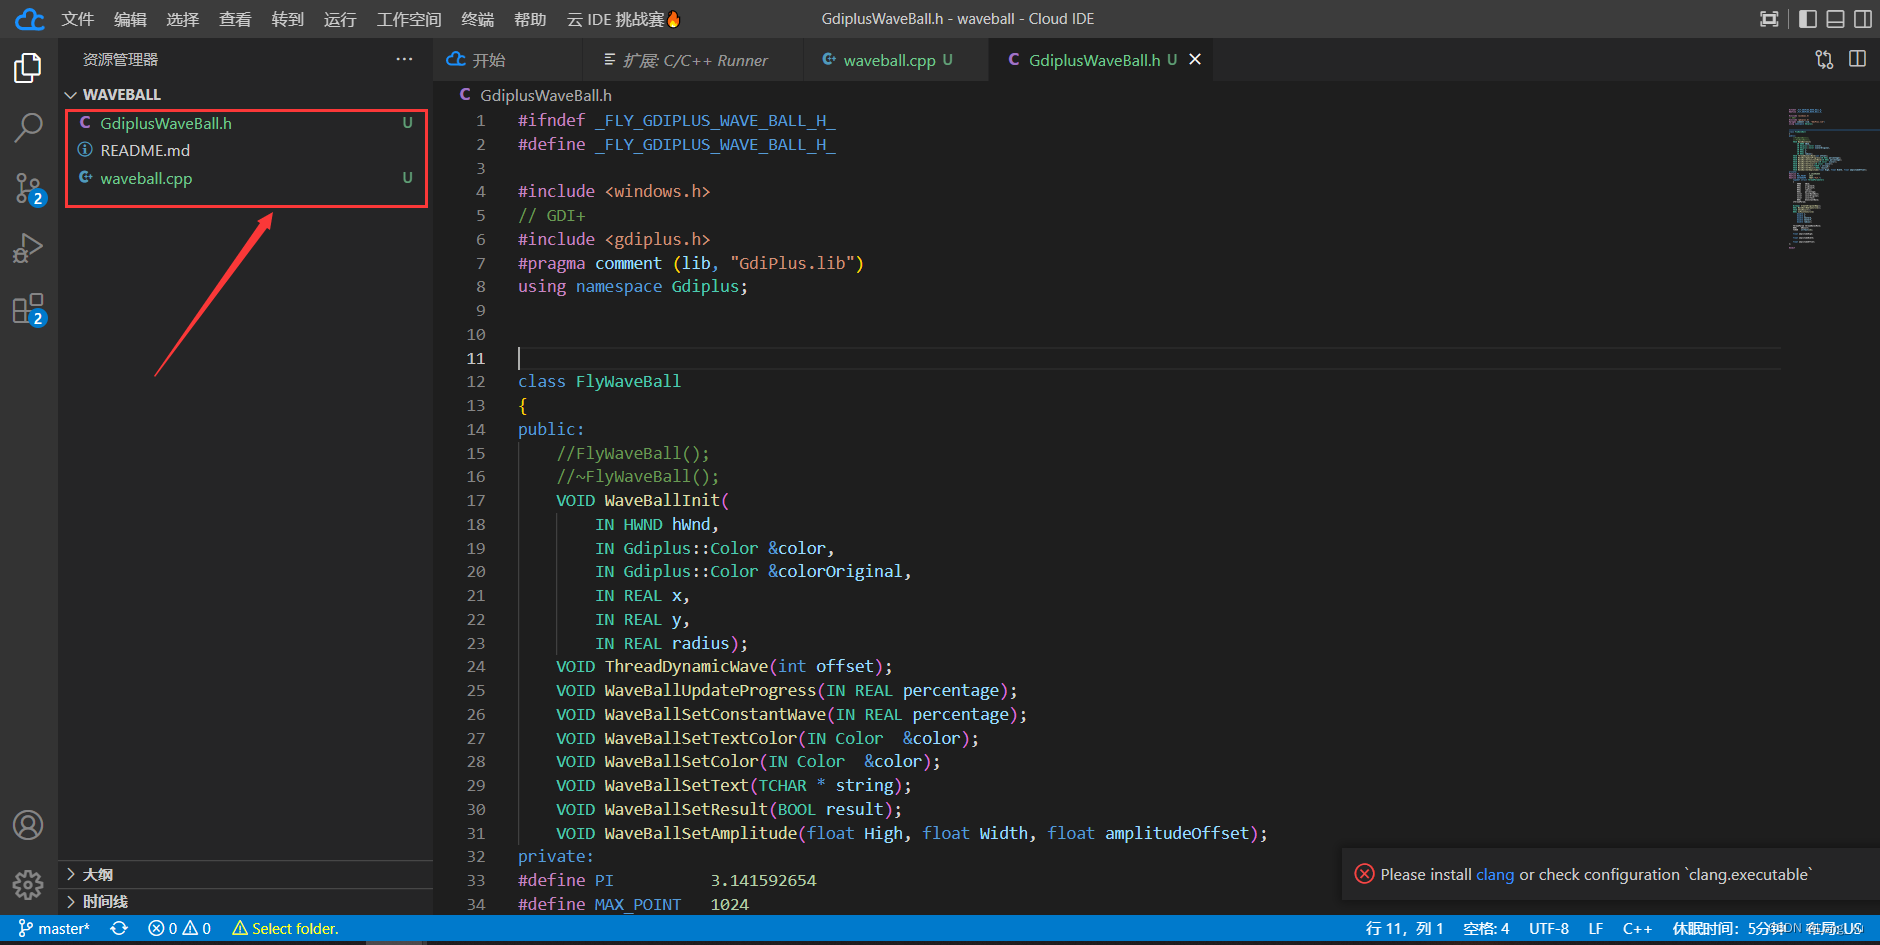
Task: Open GdiplusWaveBall.h in the file tree
Action: click(246, 123)
